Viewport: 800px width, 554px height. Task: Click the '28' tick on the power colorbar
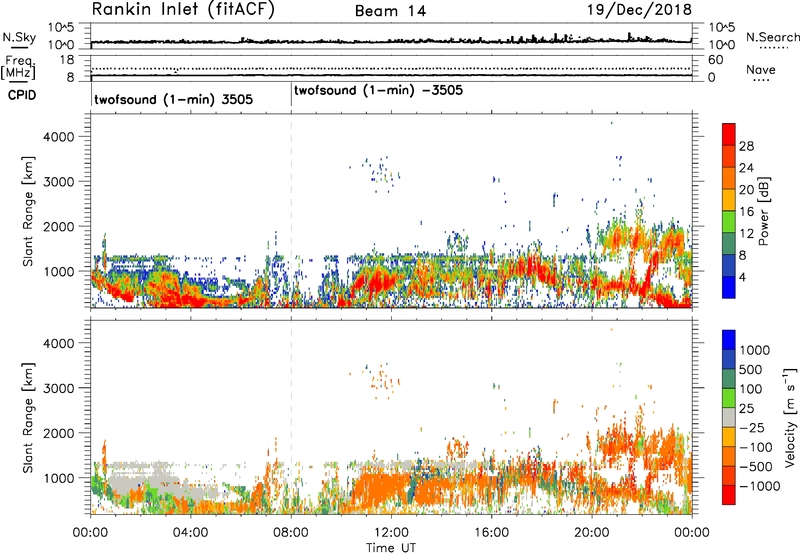[x=746, y=146]
